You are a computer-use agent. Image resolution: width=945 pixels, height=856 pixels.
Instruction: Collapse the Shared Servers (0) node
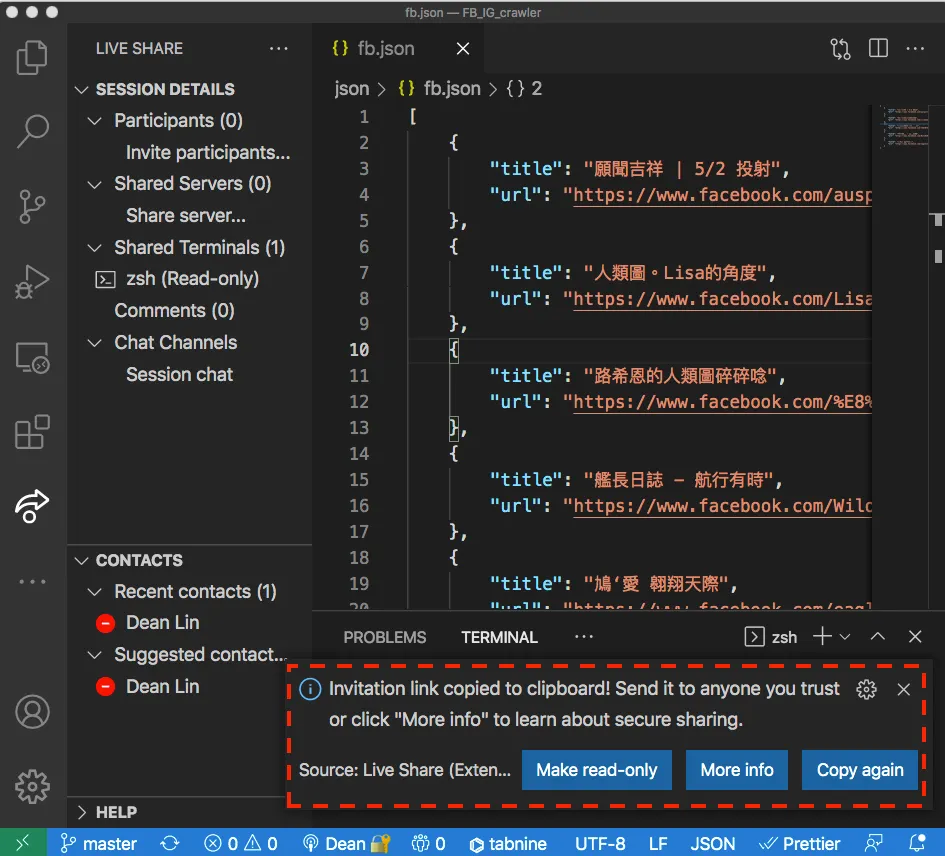tap(95, 184)
